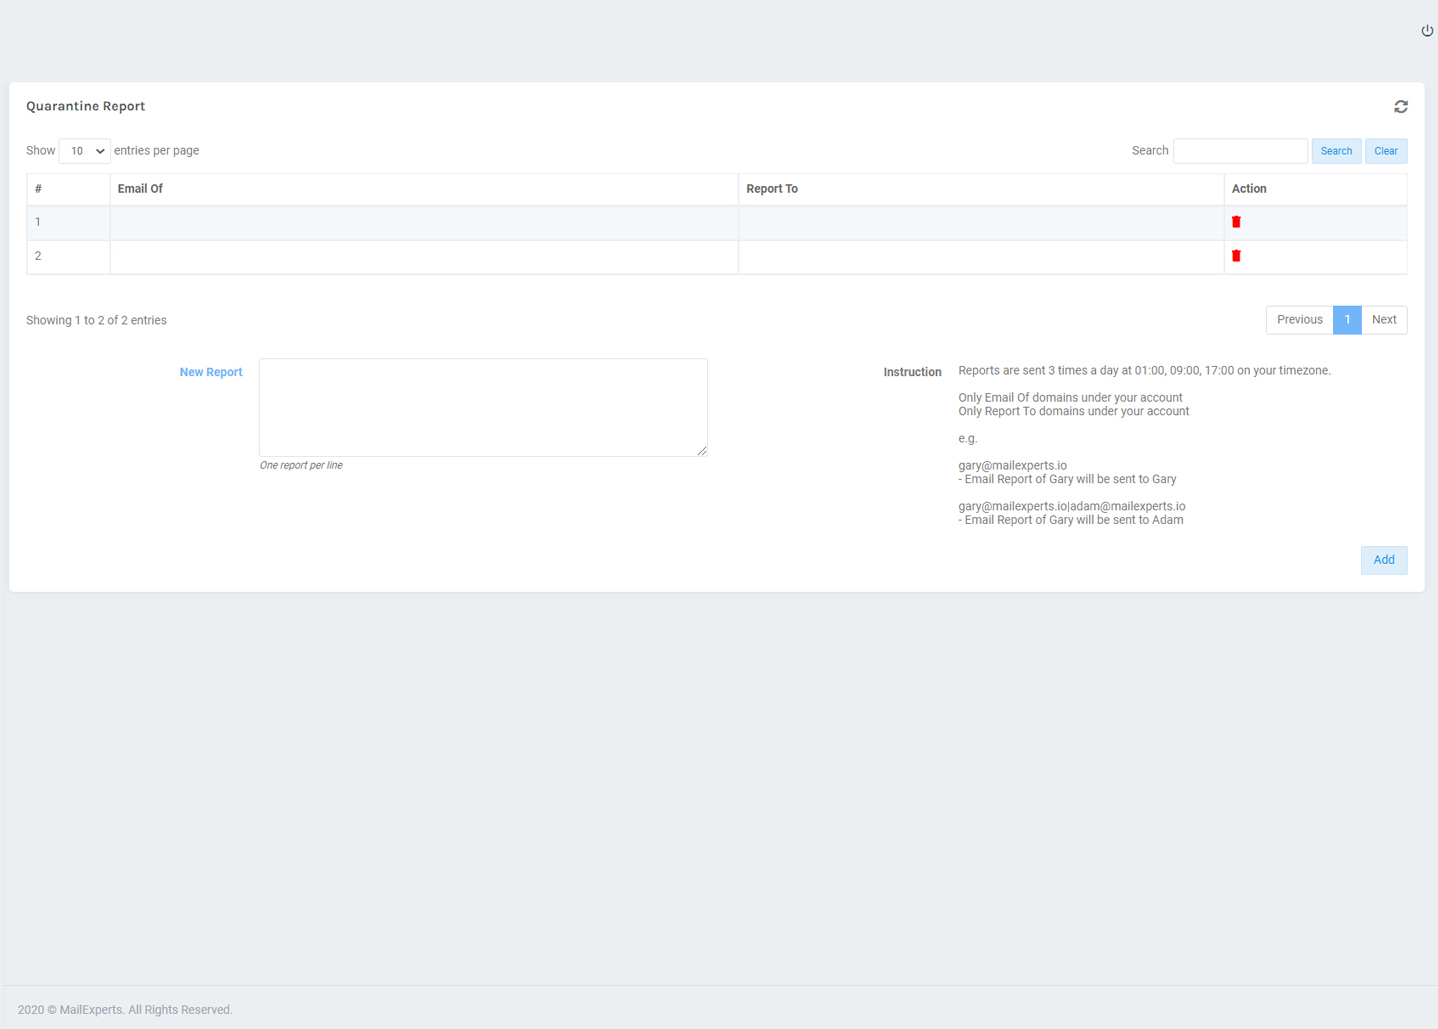1438x1029 pixels.
Task: Add the new report
Action: tap(1383, 560)
